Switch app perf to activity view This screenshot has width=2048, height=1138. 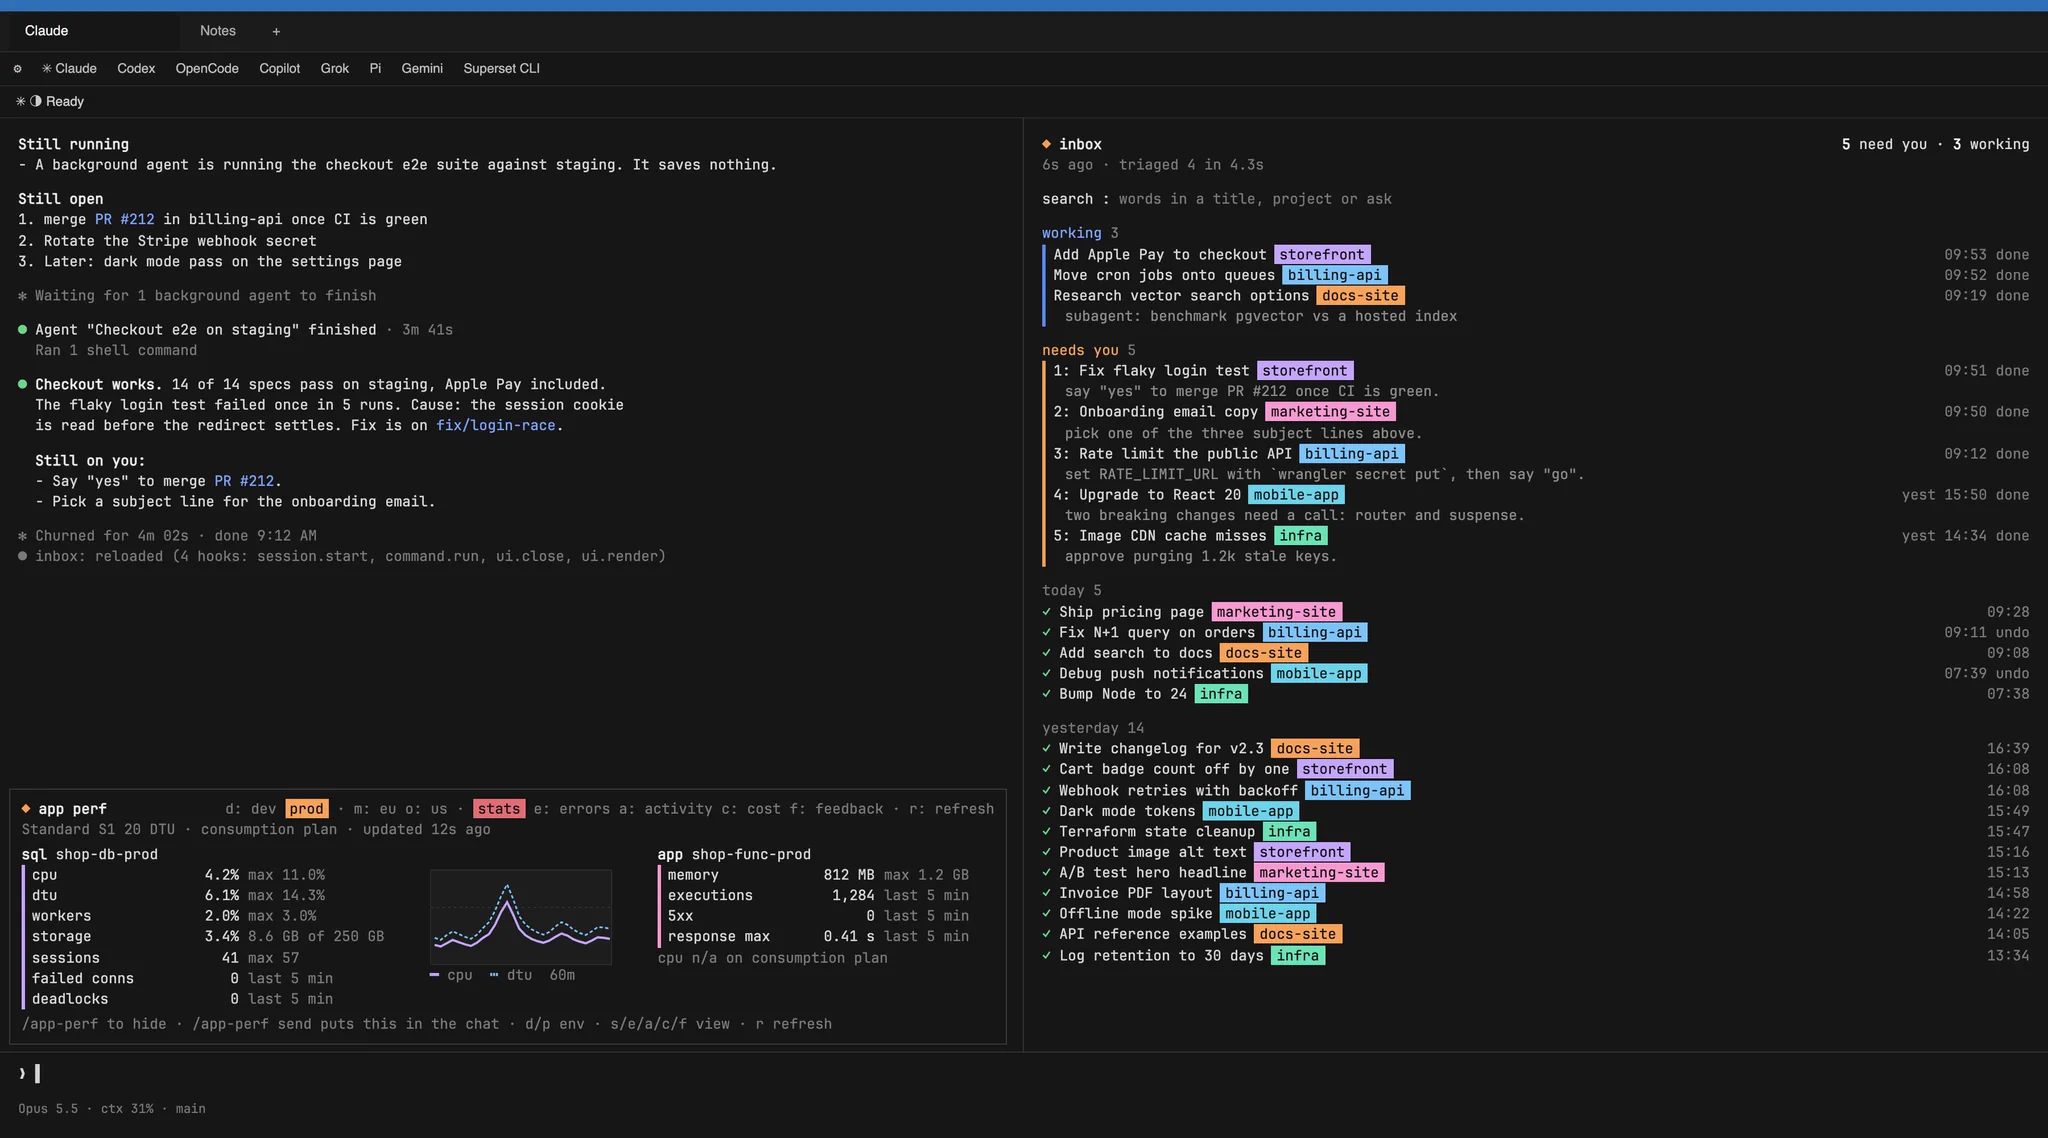tap(665, 809)
